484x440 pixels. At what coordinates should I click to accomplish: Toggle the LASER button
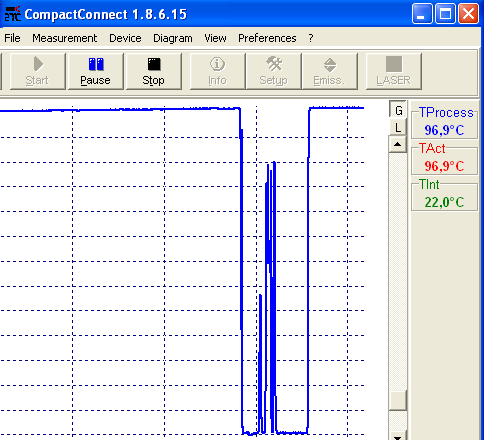pos(394,71)
